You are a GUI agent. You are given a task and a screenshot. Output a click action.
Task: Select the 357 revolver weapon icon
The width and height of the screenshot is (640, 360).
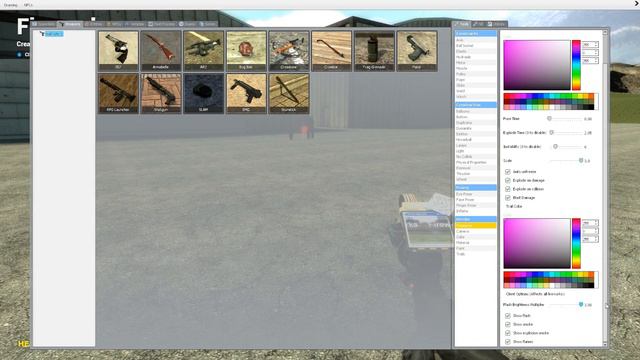click(118, 51)
